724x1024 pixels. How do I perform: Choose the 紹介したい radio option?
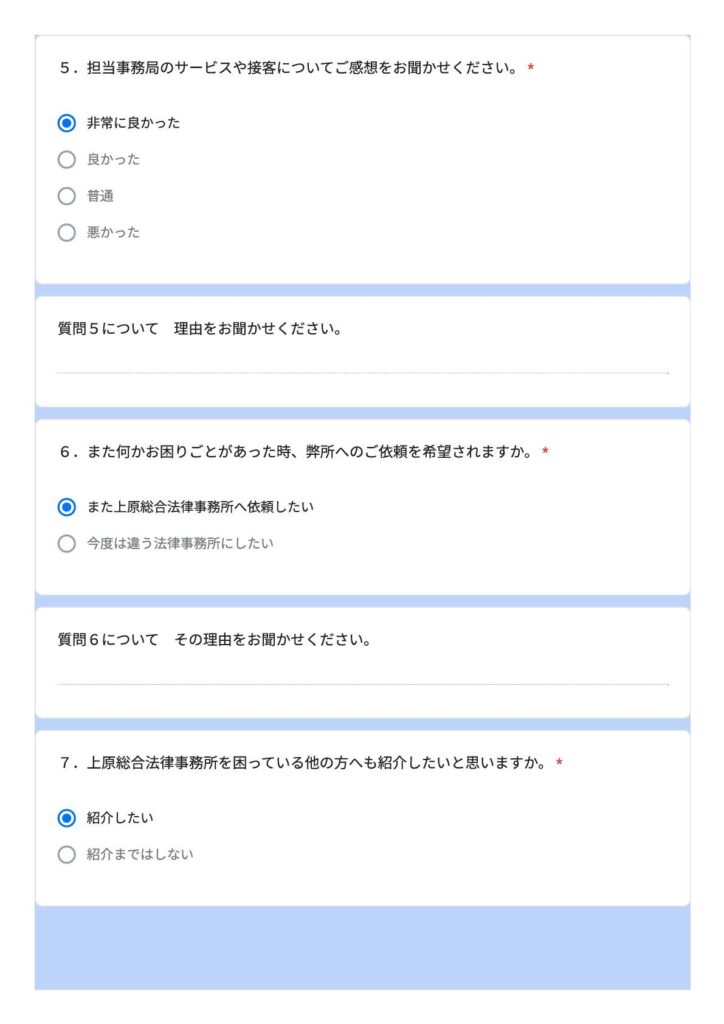(67, 818)
